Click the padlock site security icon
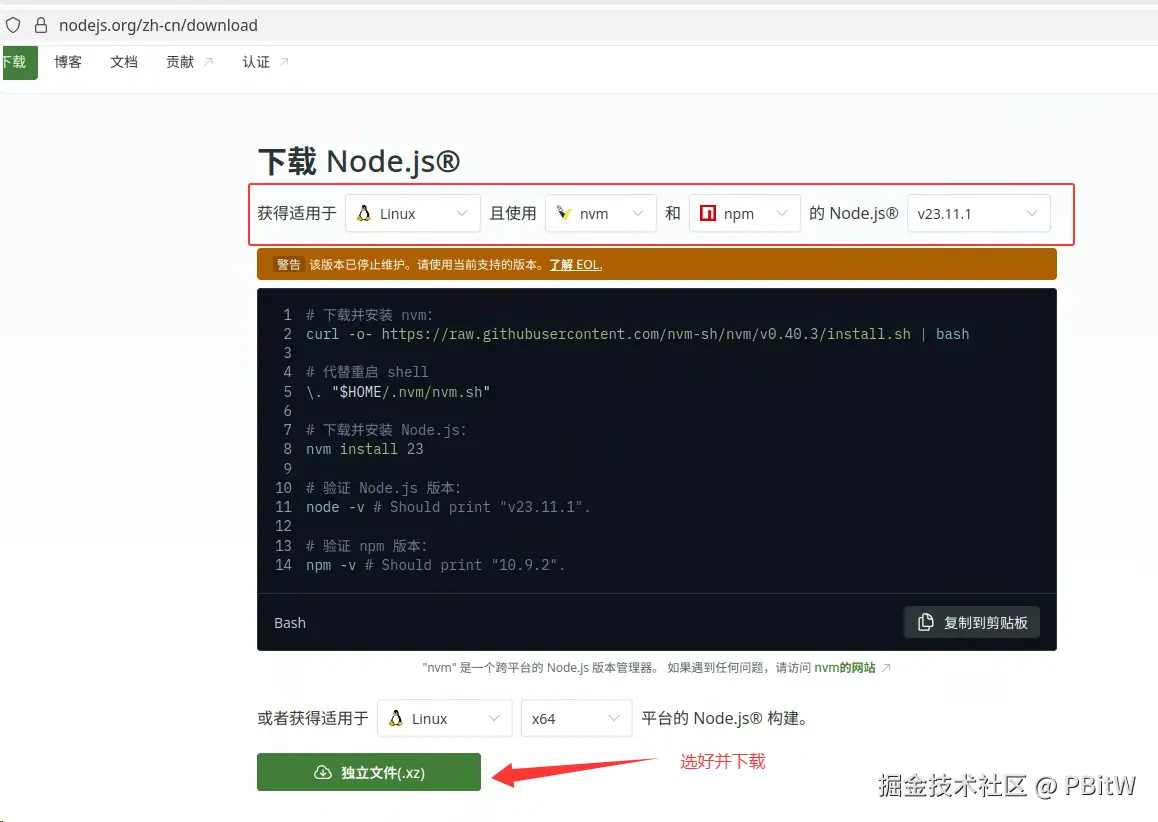 [41, 25]
